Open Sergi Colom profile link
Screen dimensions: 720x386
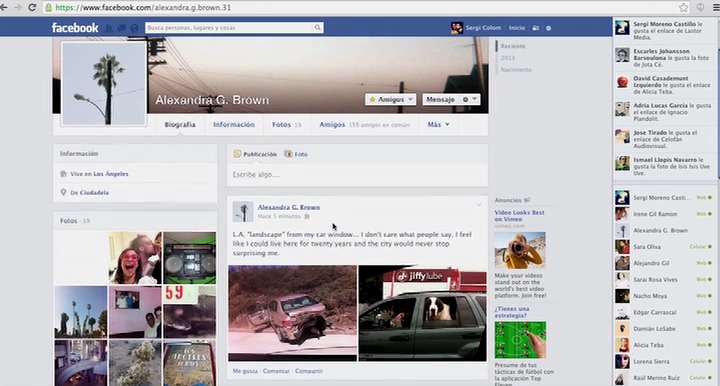click(483, 28)
